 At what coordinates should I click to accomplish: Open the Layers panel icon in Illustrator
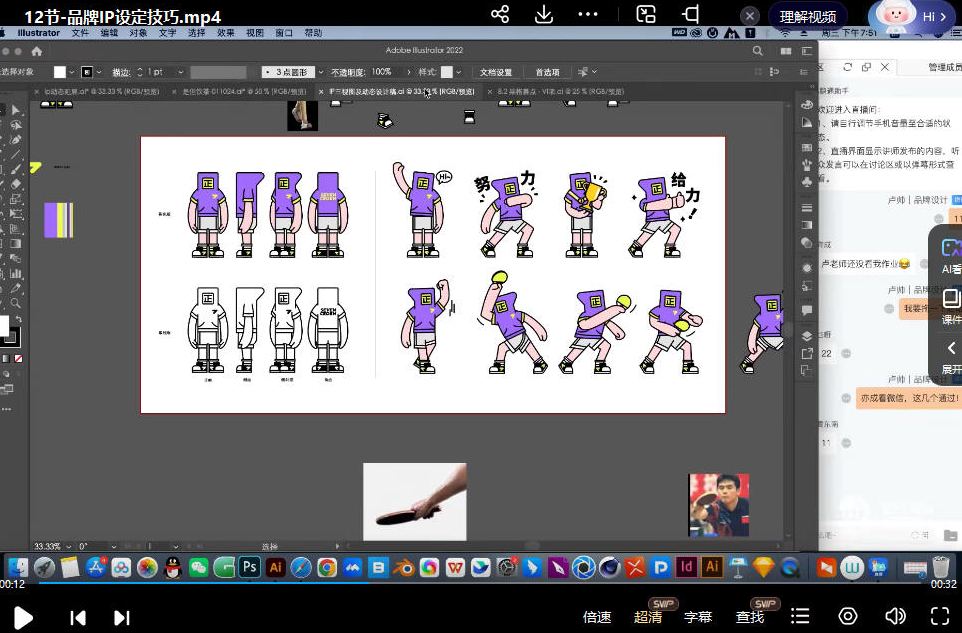[x=807, y=335]
